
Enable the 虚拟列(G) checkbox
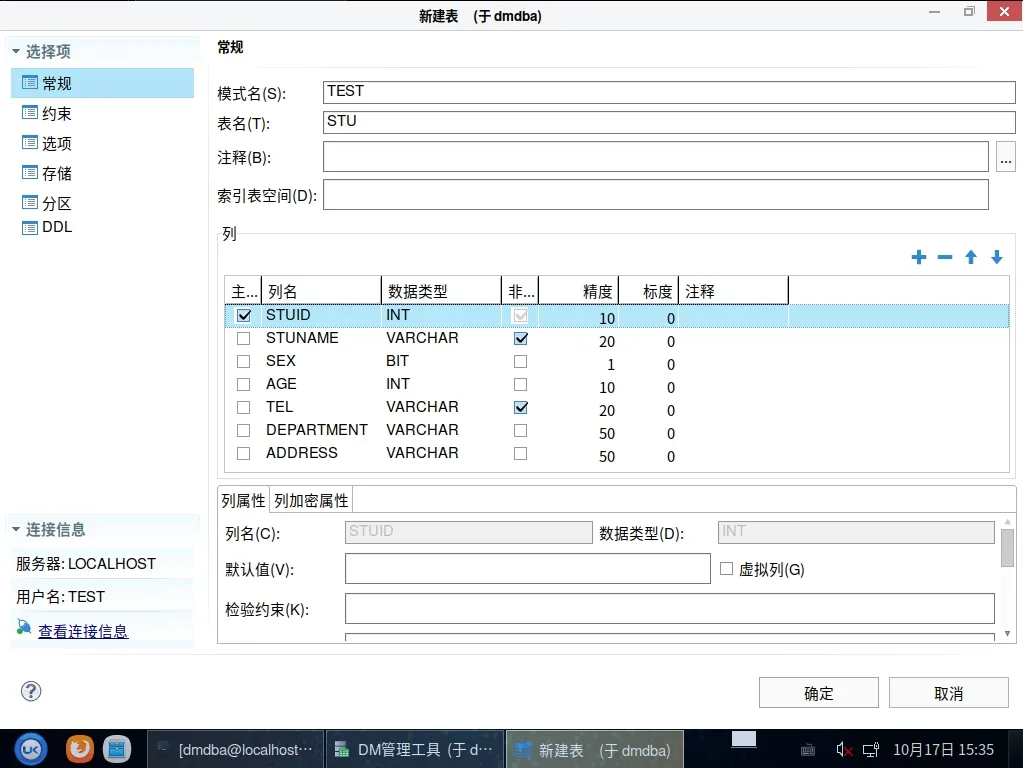pyautogui.click(x=727, y=569)
